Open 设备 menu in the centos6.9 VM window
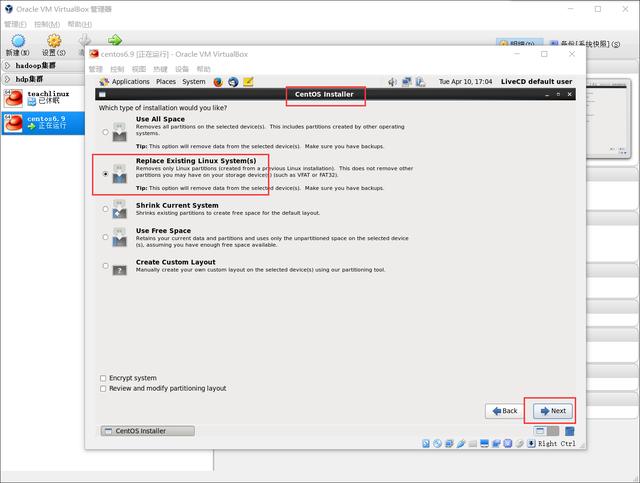640x483 pixels. [182, 69]
